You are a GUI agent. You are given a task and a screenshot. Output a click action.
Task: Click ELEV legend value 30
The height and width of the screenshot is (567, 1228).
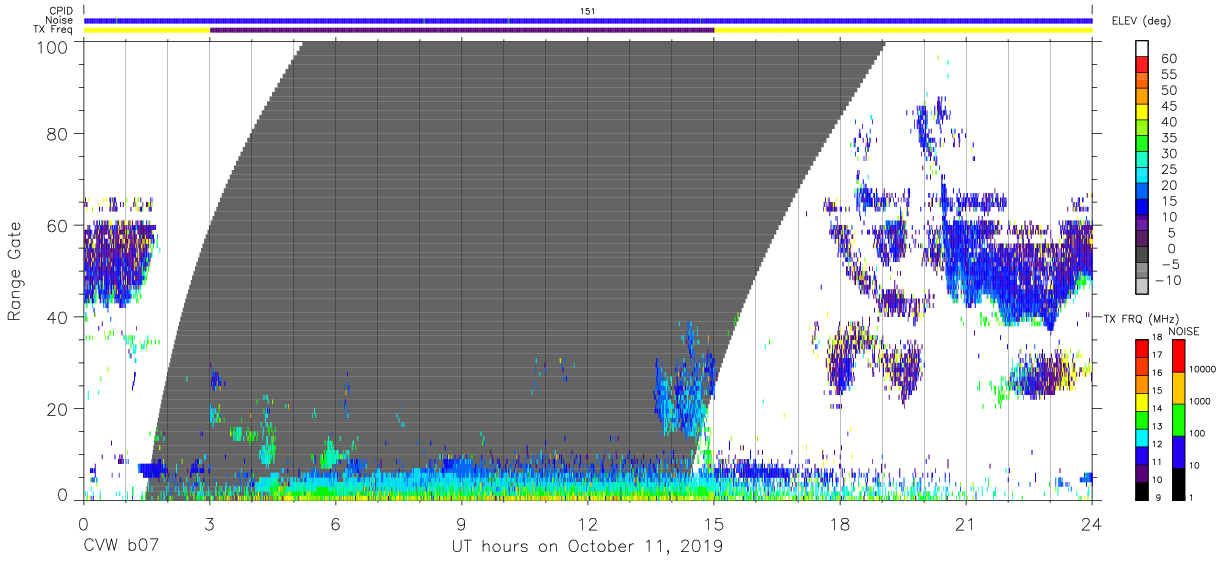pyautogui.click(x=1169, y=154)
